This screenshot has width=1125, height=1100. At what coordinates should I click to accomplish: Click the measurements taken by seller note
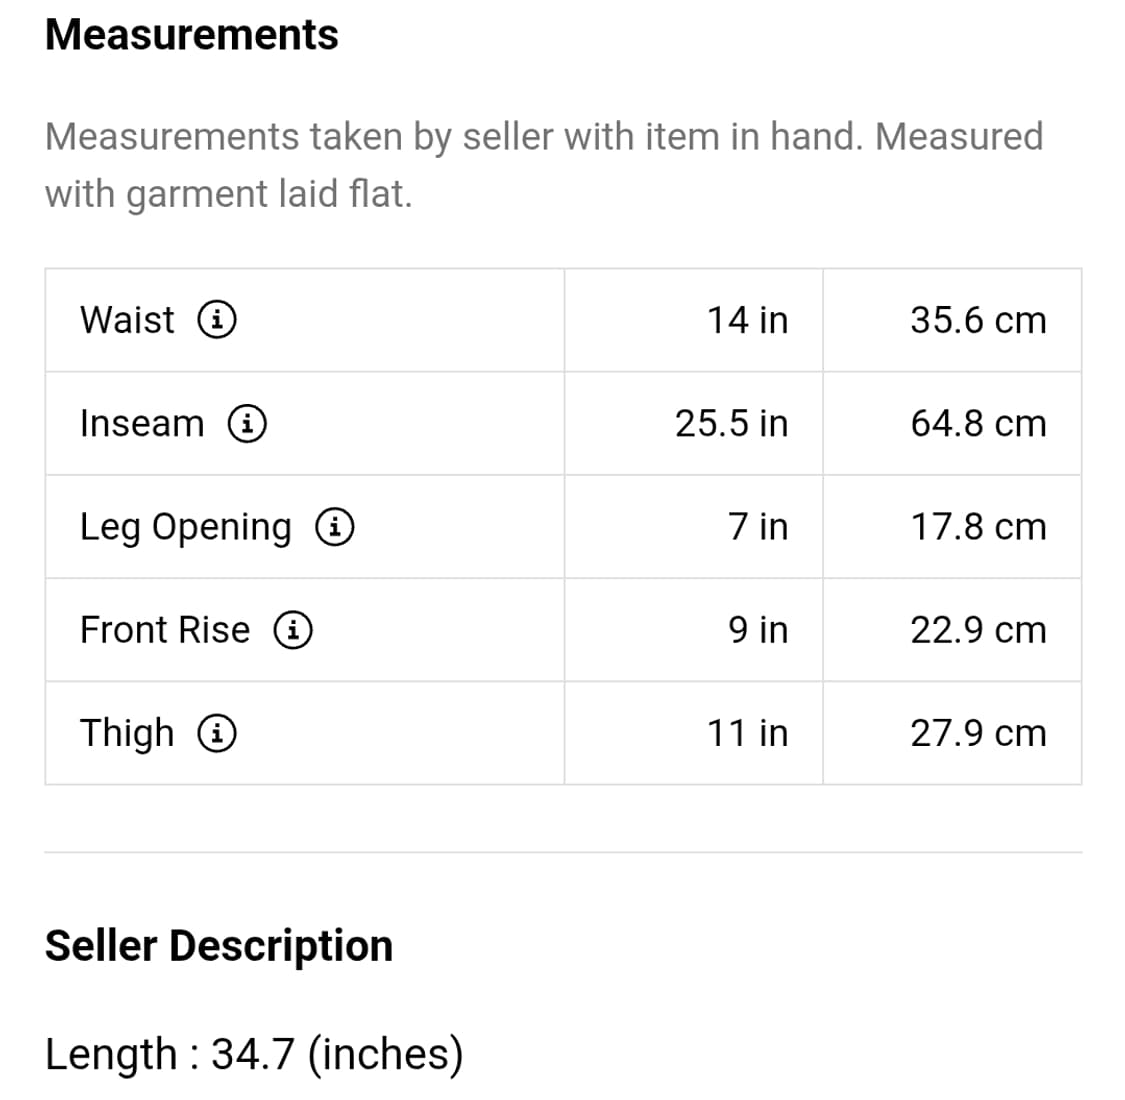(544, 165)
